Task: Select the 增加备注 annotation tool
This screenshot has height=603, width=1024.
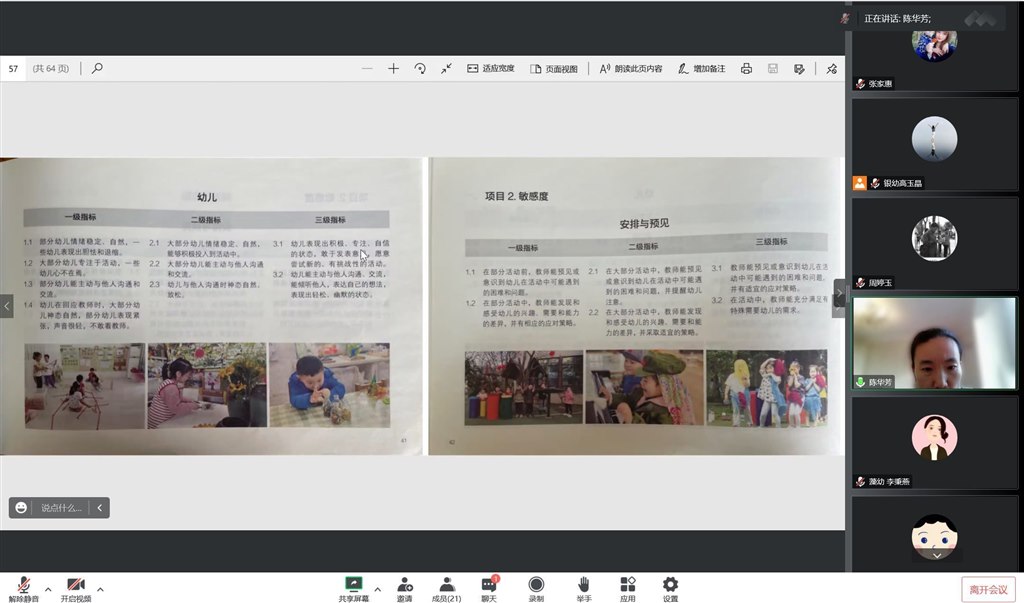Action: pyautogui.click(x=701, y=69)
